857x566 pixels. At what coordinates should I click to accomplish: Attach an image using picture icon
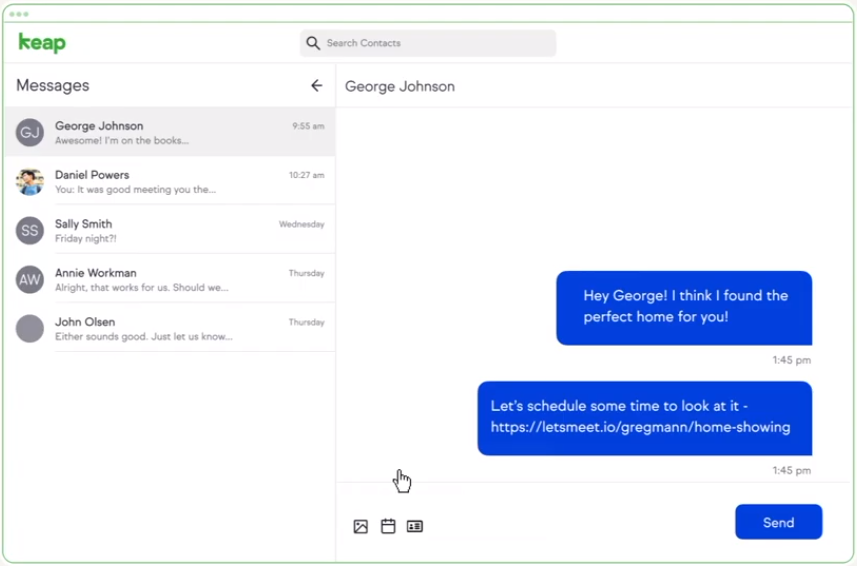(x=361, y=527)
